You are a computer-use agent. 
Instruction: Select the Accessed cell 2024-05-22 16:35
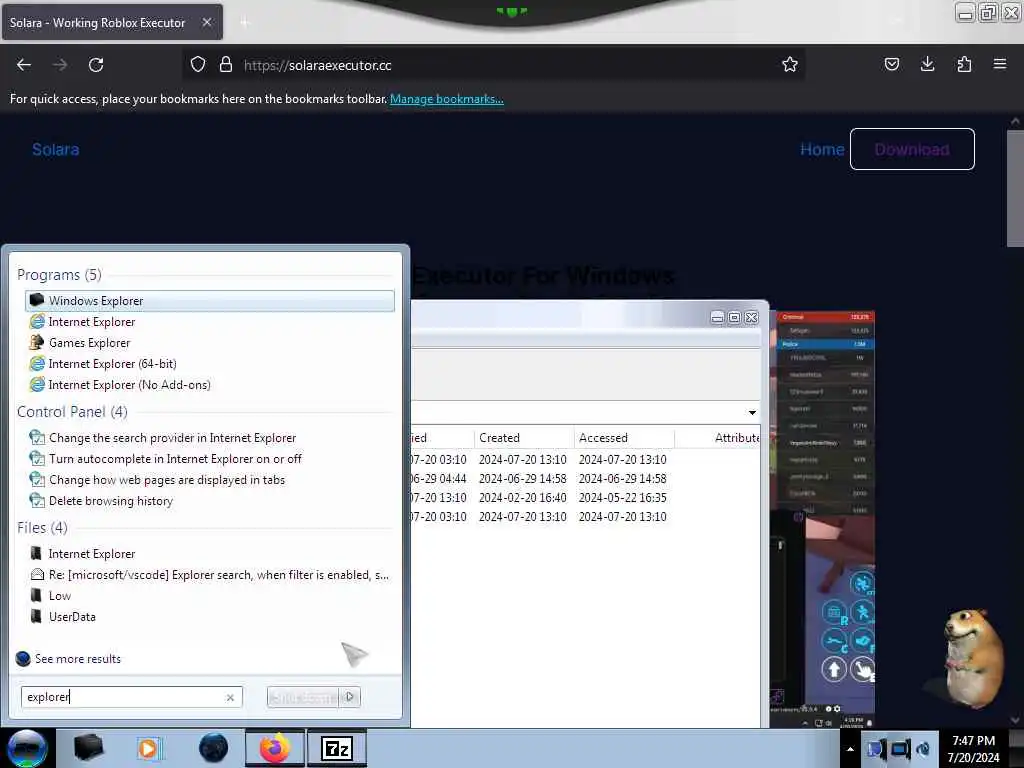click(x=622, y=498)
